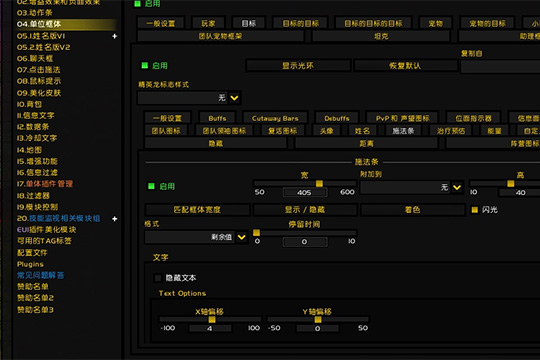Image resolution: width=540 pixels, height=360 pixels.
Task: Click the 宽 value field showing 405
Action: tap(304, 193)
